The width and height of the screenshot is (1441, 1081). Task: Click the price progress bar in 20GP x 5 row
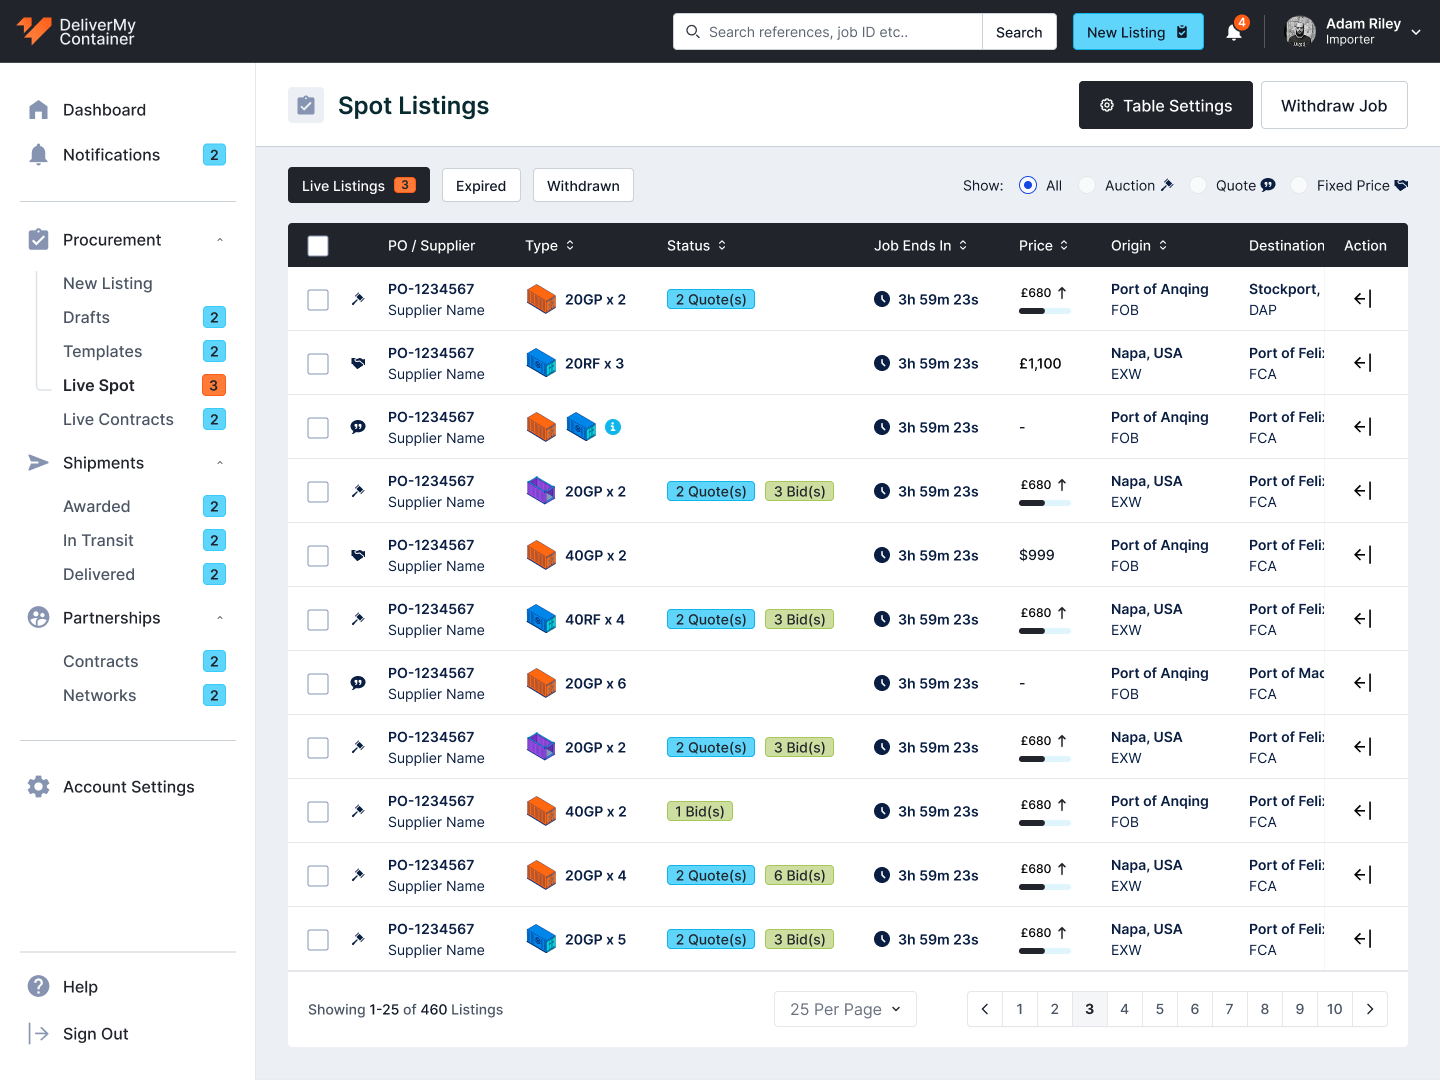pos(1045,951)
